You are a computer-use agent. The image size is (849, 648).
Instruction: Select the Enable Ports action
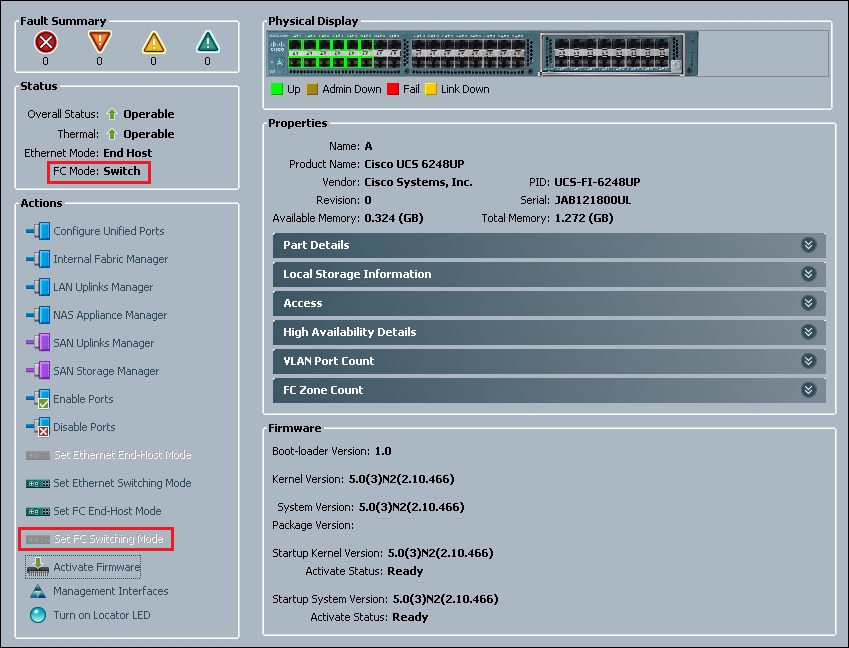click(x=83, y=399)
